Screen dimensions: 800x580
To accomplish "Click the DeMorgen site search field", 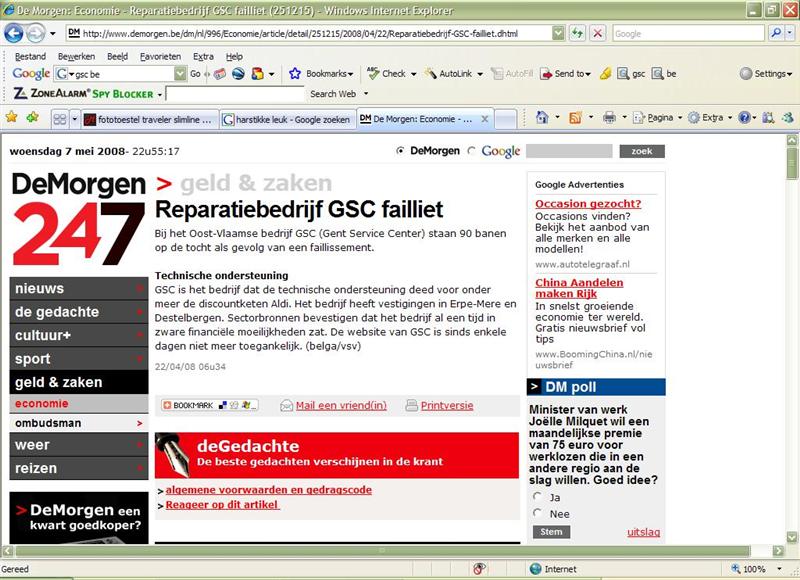I will pos(569,151).
